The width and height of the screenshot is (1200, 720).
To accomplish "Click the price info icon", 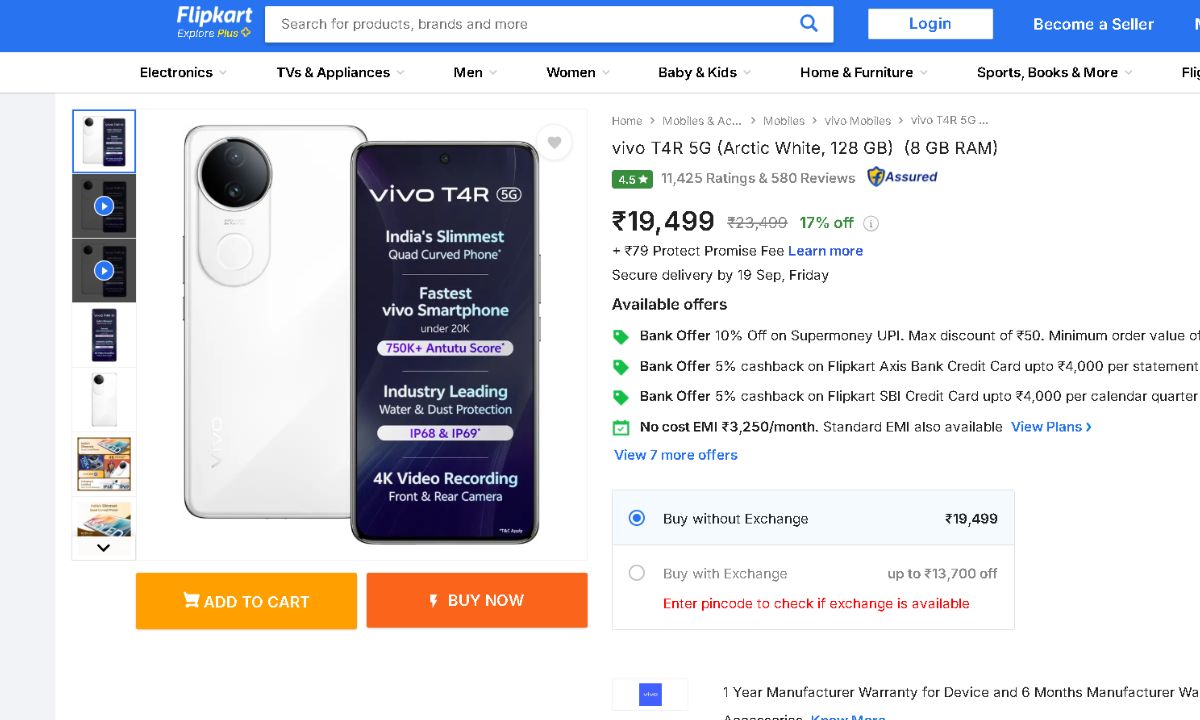I will [871, 223].
